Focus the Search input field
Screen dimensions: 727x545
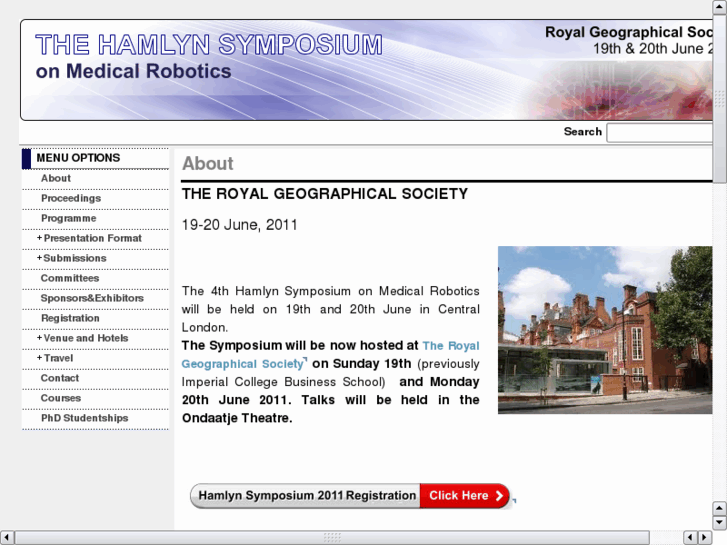pyautogui.click(x=659, y=133)
